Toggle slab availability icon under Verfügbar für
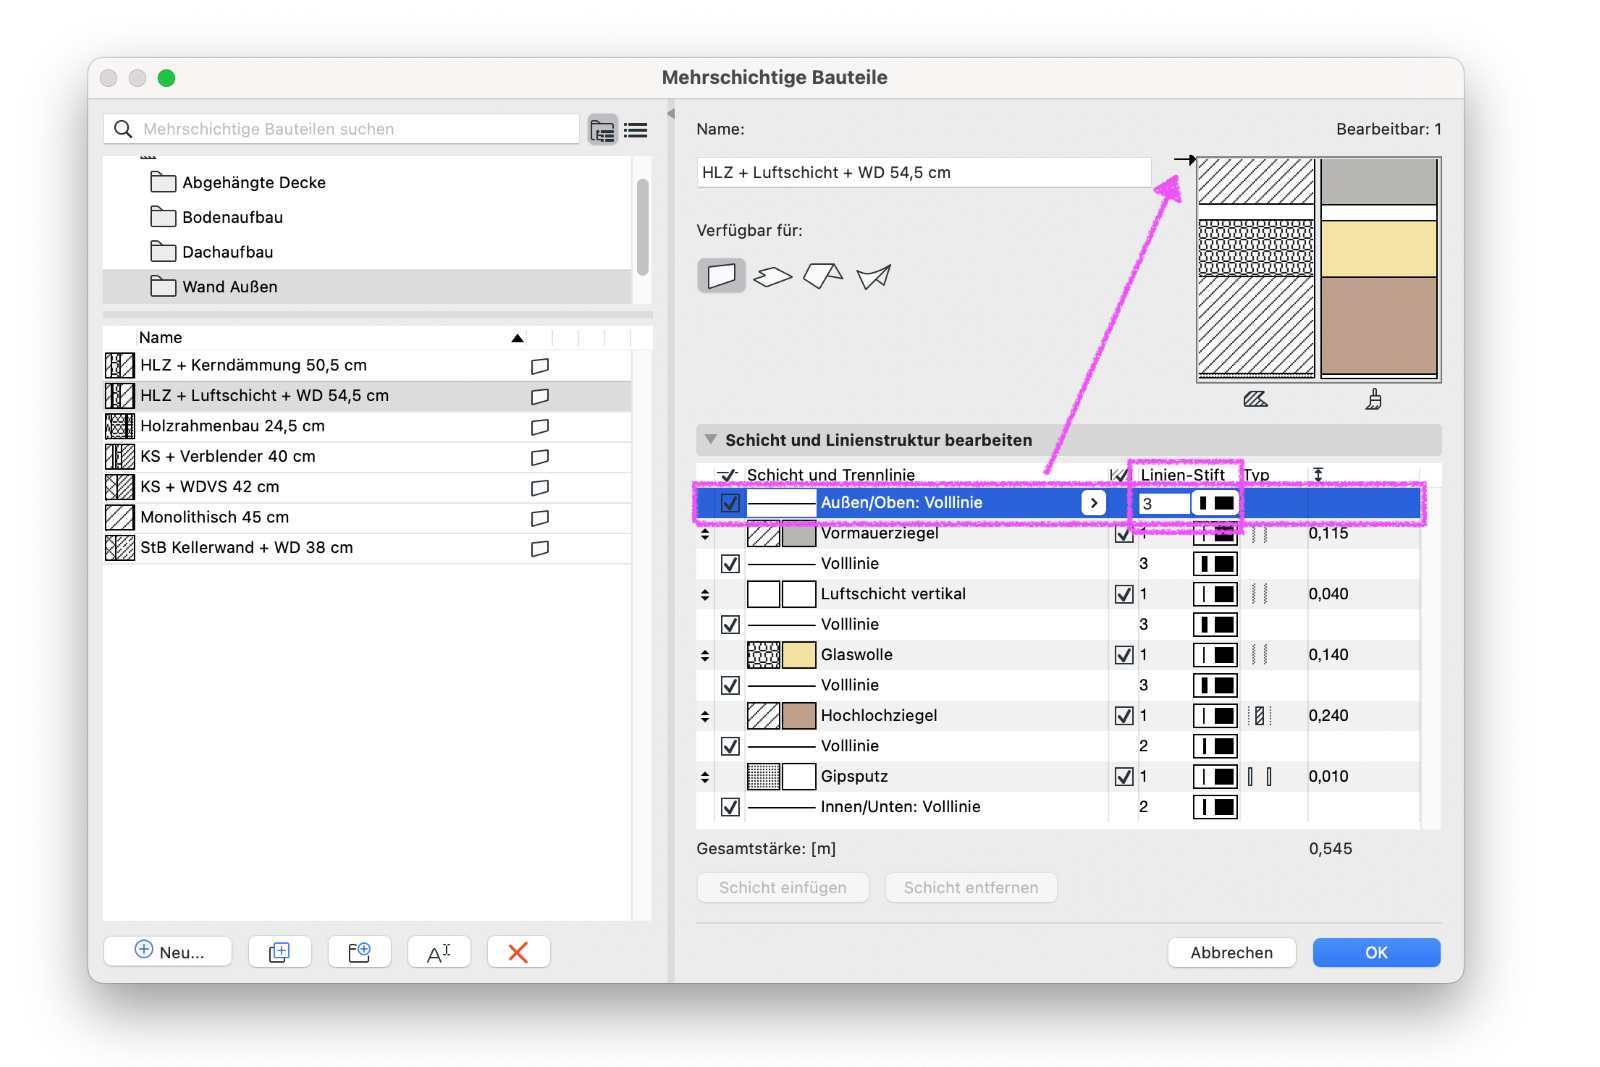 [772, 276]
